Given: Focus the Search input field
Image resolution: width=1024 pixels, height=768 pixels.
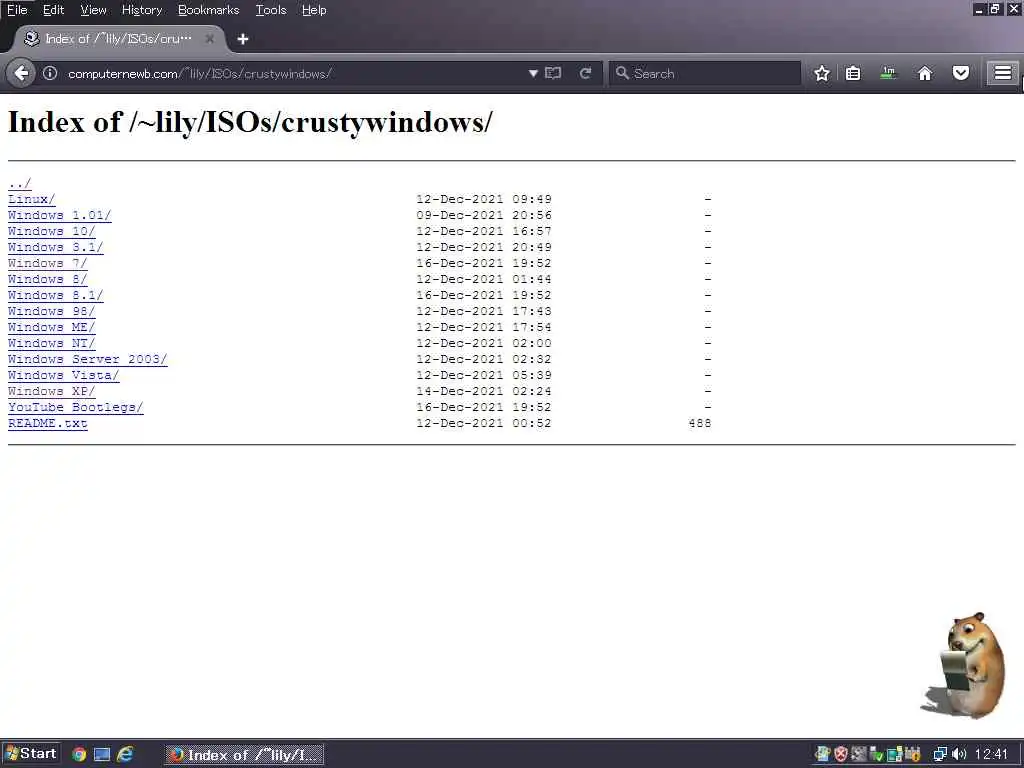Looking at the screenshot, I should [x=705, y=73].
